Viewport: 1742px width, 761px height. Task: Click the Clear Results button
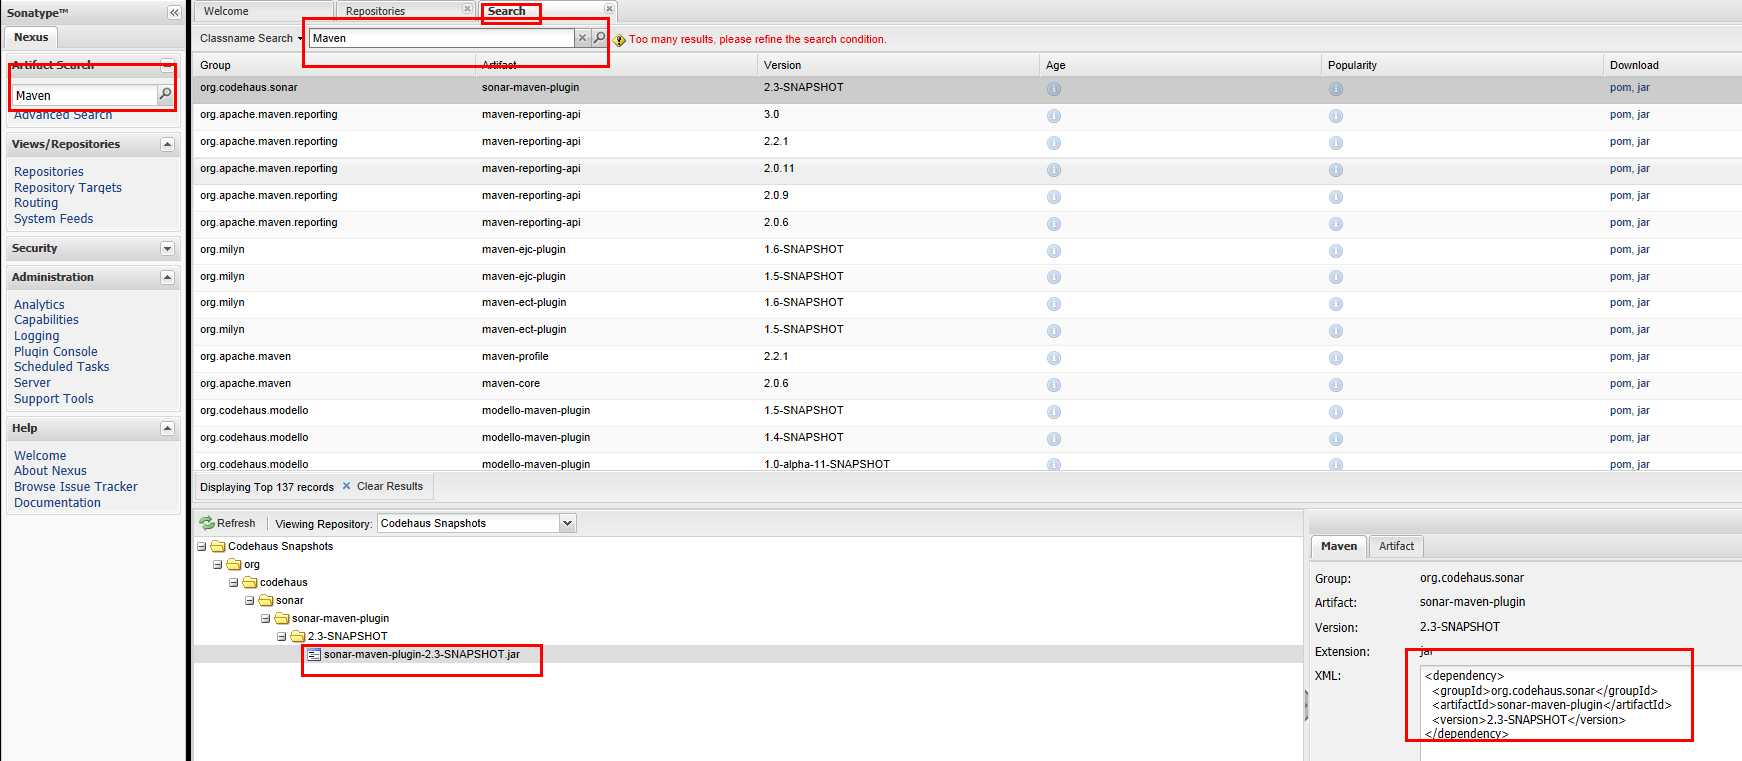tap(382, 486)
